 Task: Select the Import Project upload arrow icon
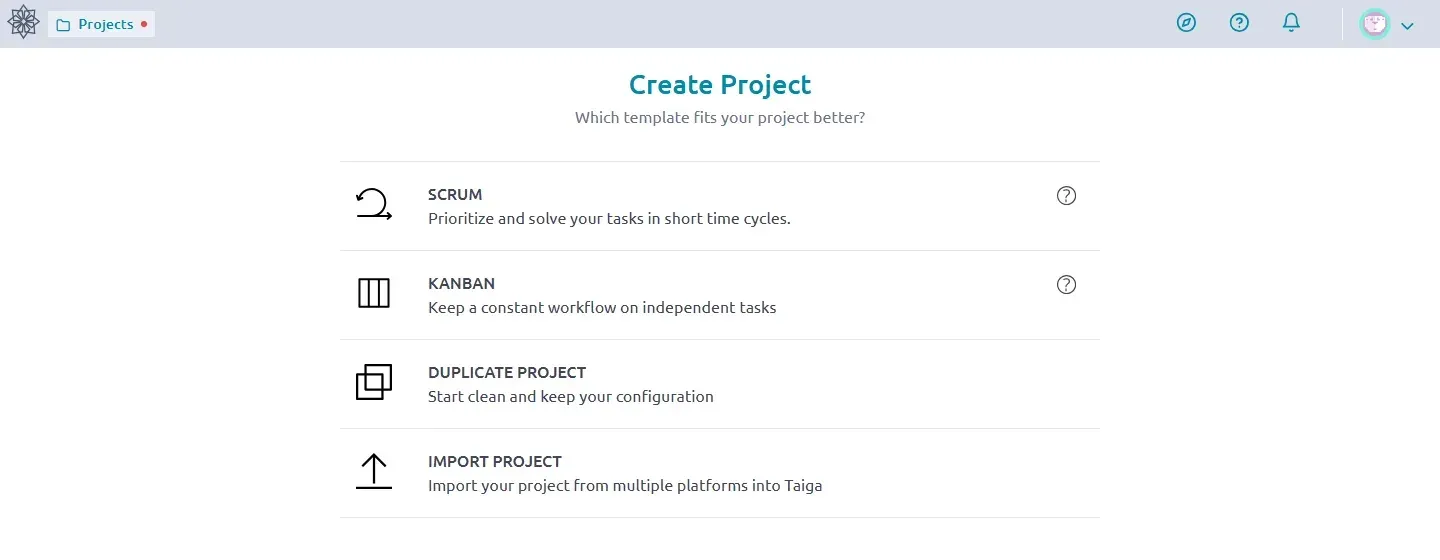point(374,471)
